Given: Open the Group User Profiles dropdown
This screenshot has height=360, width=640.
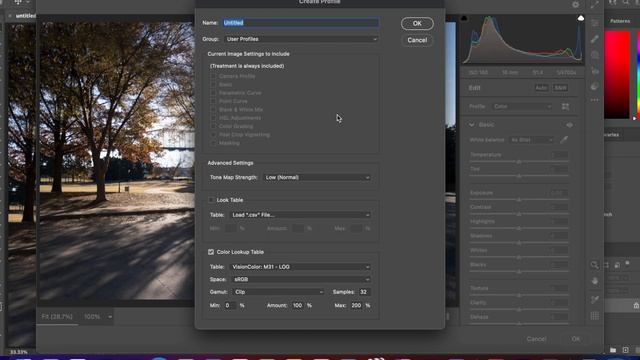Looking at the screenshot, I should 301,39.
